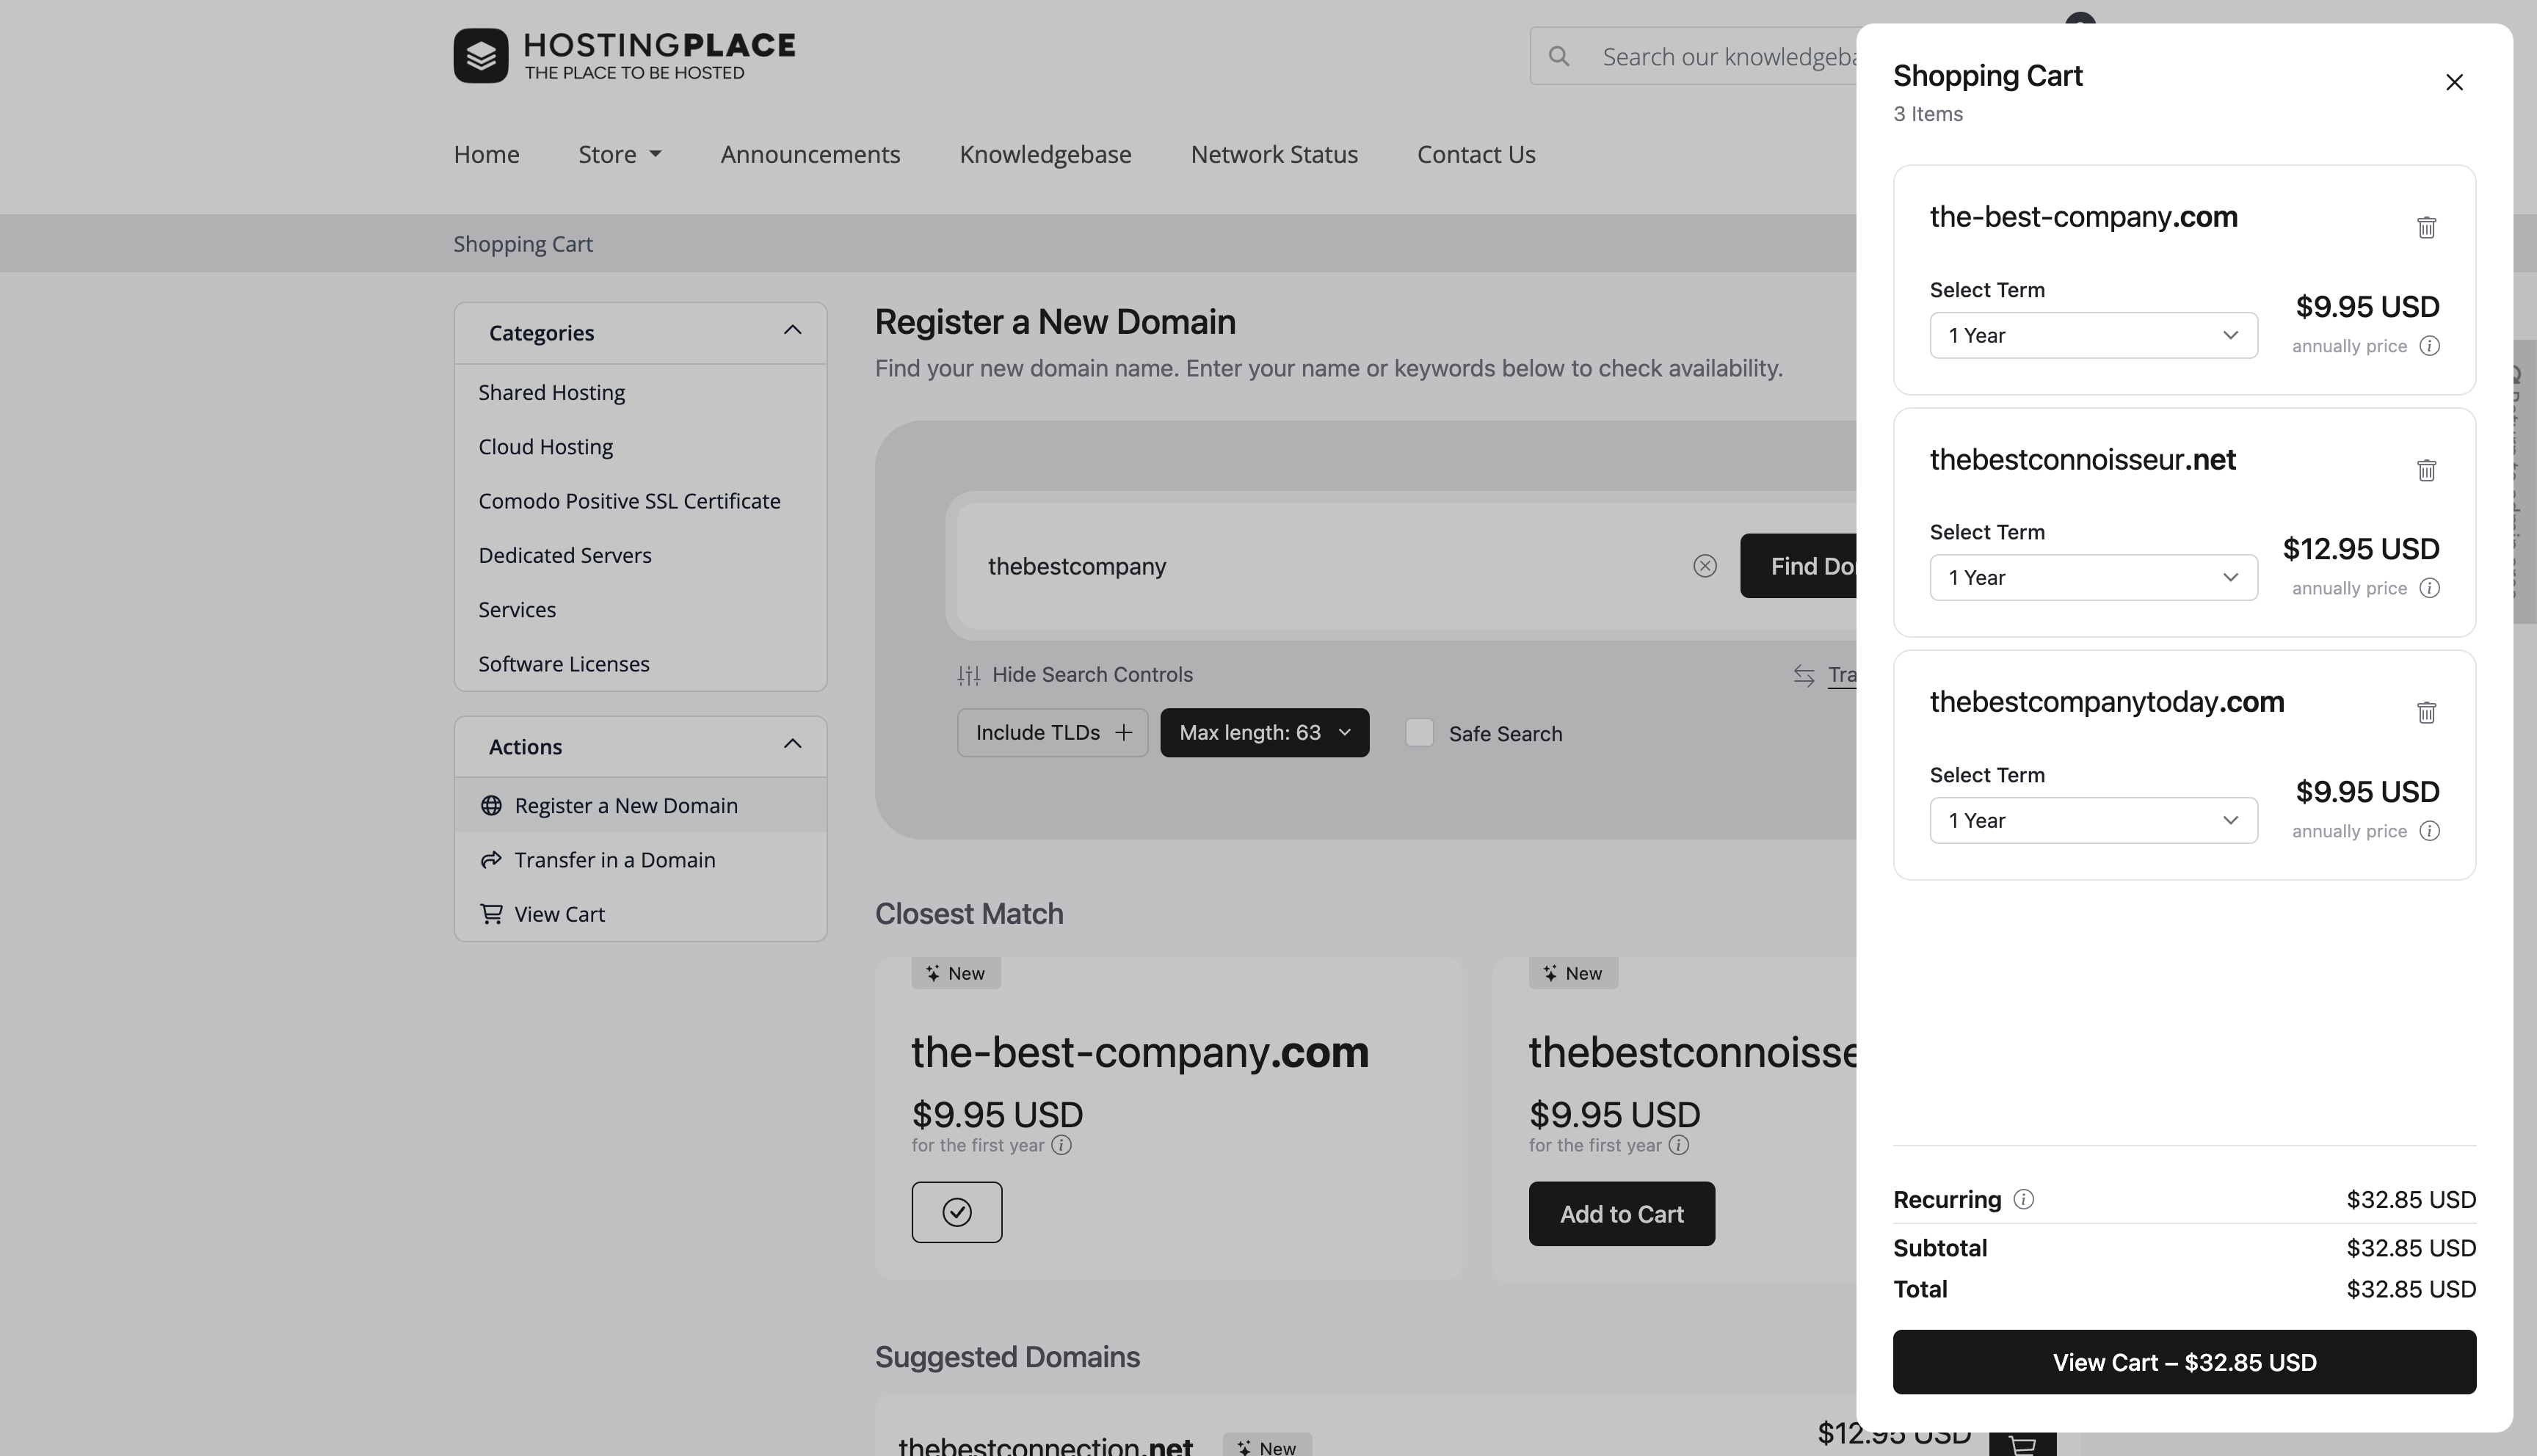The width and height of the screenshot is (2537, 1456).
Task: Click the domain search input field
Action: 1320,566
